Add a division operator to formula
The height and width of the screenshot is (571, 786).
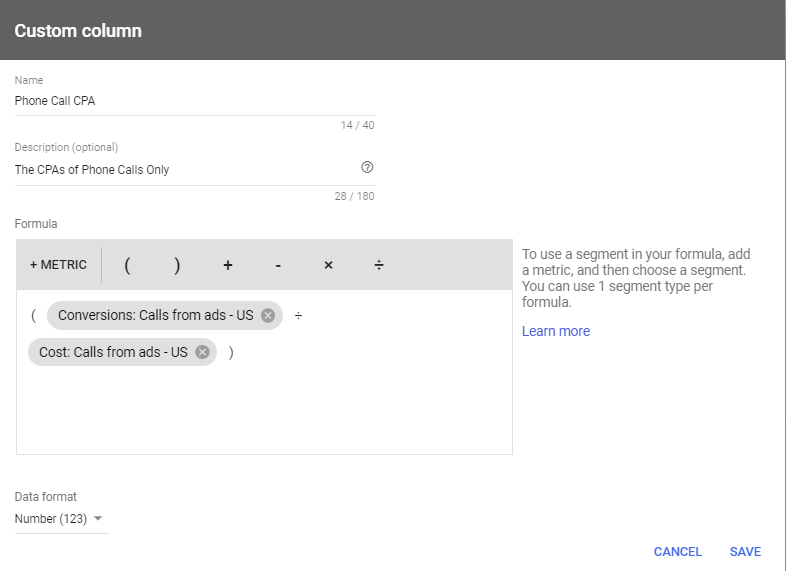(x=379, y=265)
